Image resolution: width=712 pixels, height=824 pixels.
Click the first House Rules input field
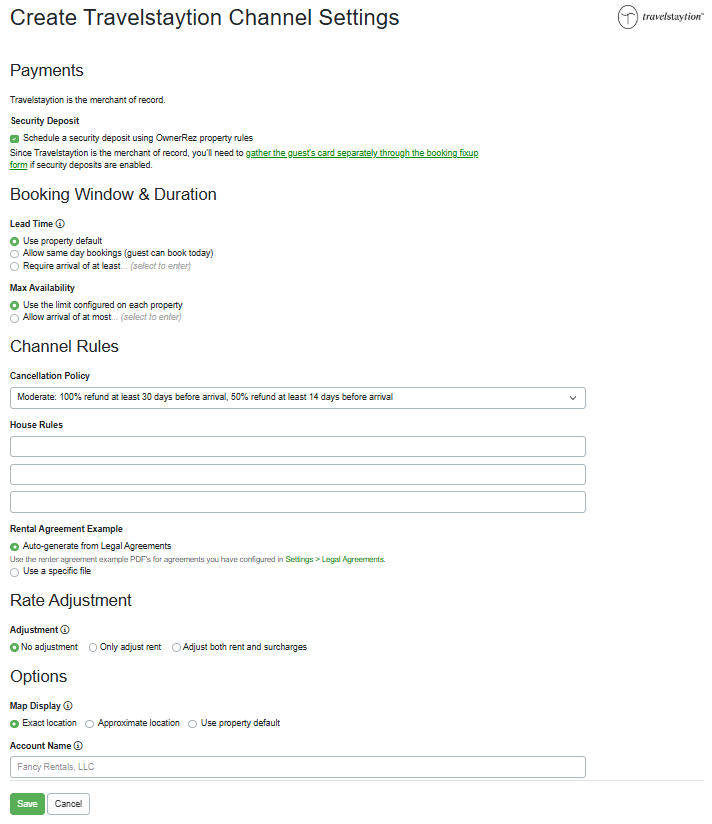(x=297, y=446)
